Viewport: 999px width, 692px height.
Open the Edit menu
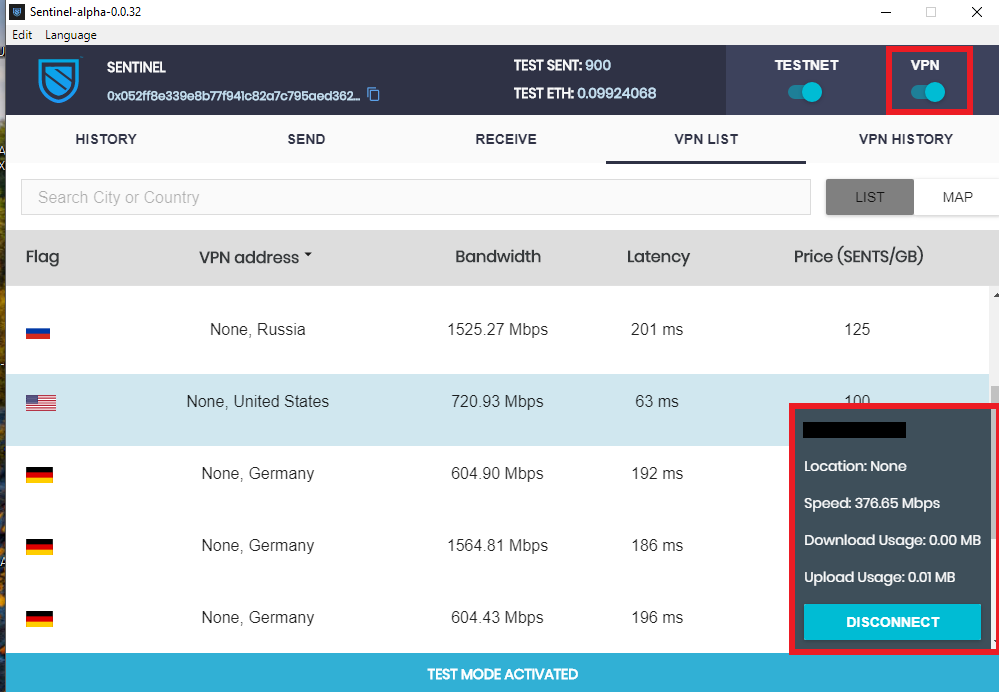tap(22, 35)
